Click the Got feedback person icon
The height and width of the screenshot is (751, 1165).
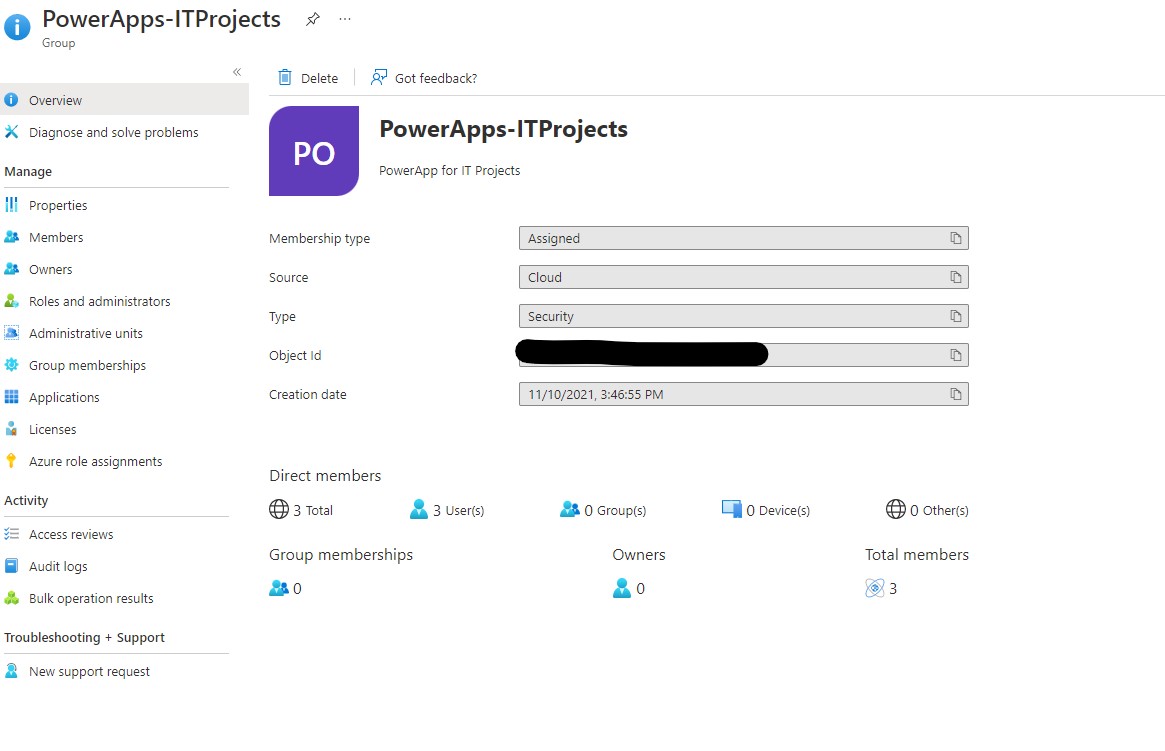pos(379,77)
